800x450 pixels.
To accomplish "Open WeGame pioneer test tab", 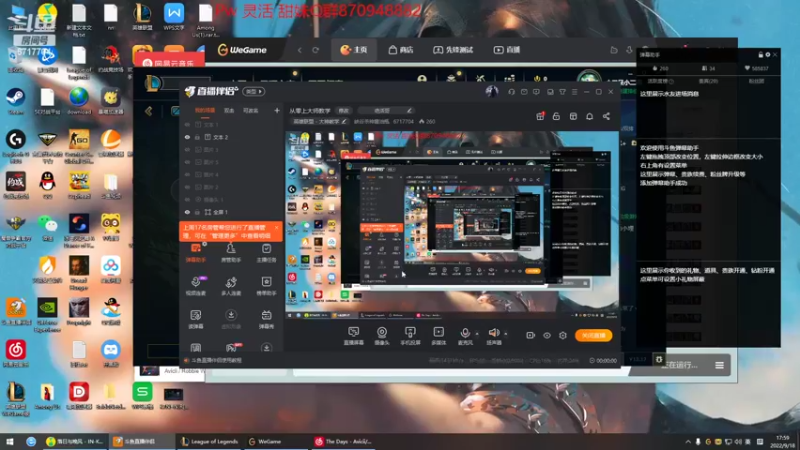I will coord(453,49).
